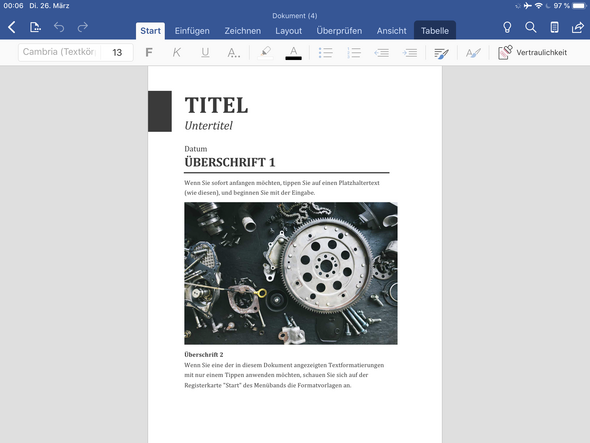Tap the Wi-Fi status icon
Viewport: 590px width, 443px height.
tap(538, 6)
